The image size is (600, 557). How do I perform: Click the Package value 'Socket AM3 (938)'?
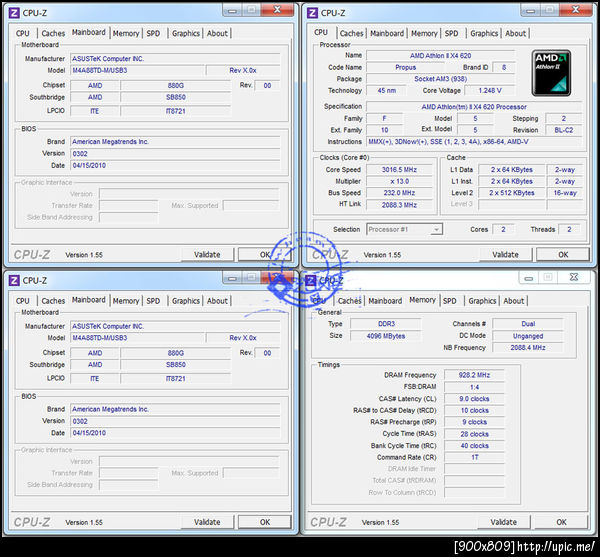(x=440, y=79)
